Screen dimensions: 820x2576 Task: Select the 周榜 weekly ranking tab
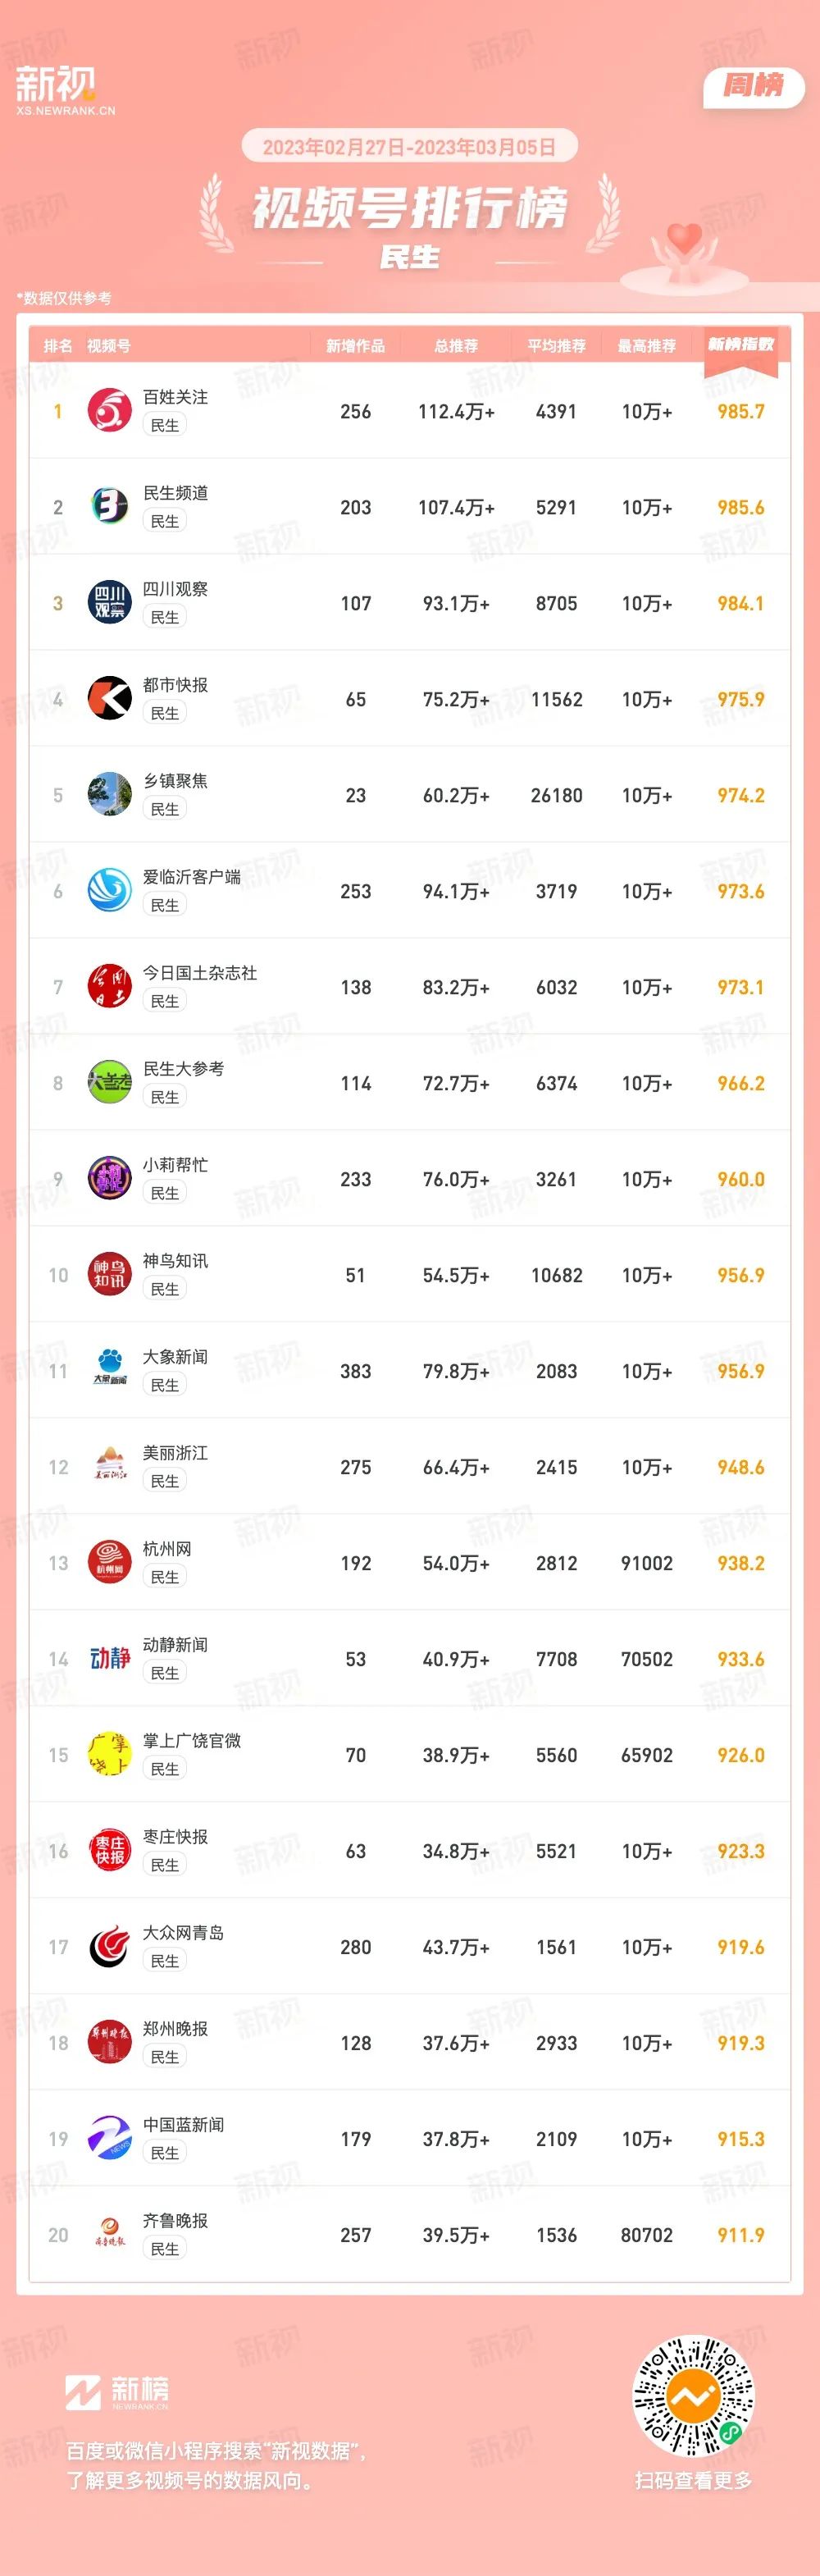[754, 86]
